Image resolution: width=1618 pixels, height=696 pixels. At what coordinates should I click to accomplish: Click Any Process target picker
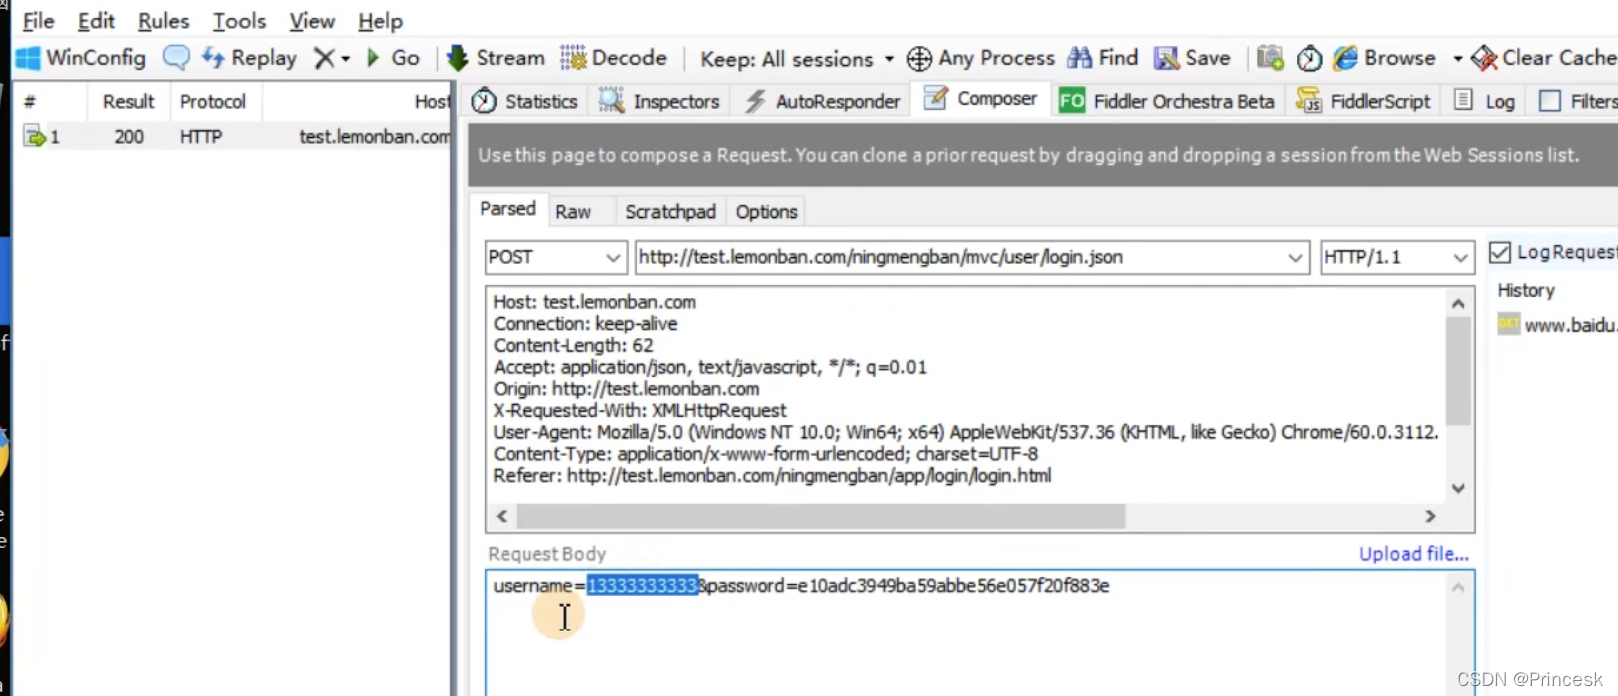981,58
